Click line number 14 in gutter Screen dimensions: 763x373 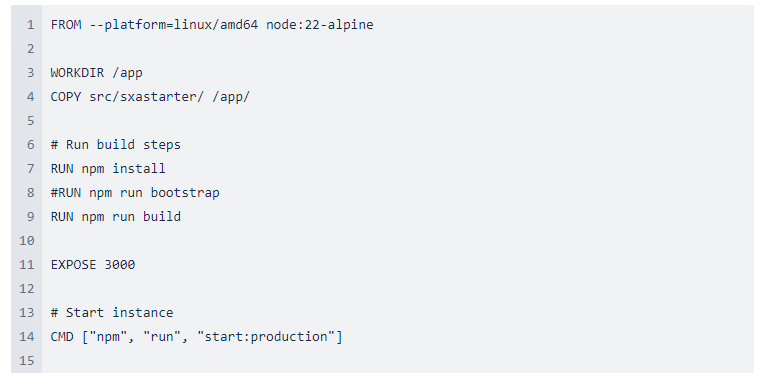27,337
